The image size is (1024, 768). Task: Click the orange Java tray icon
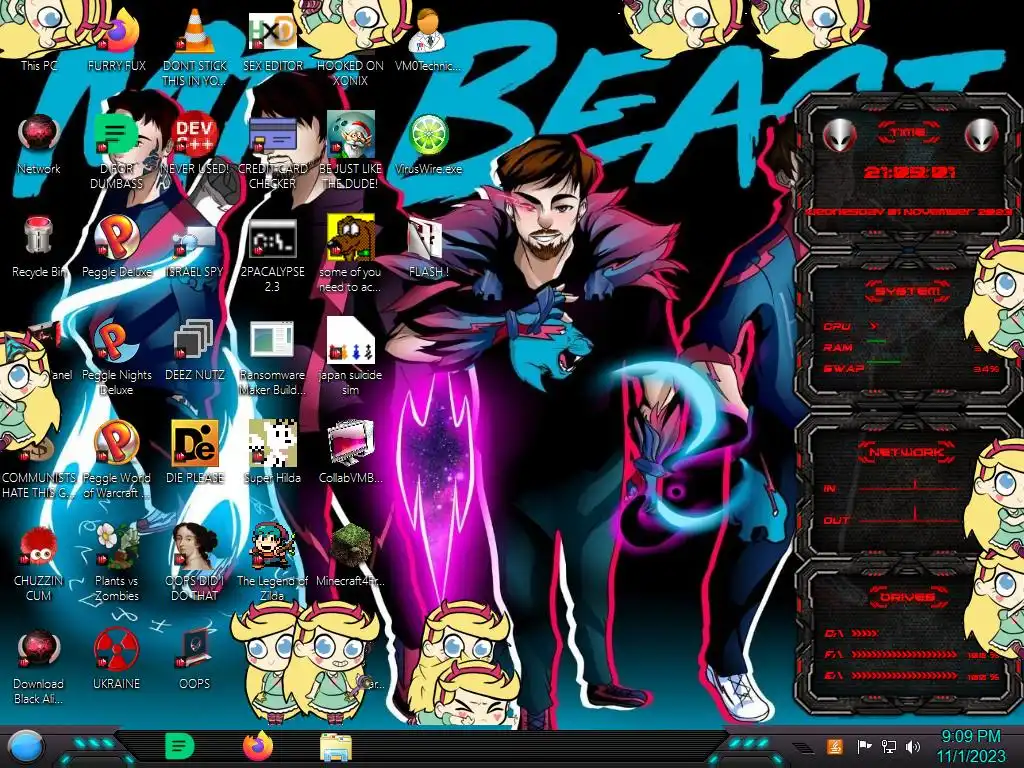point(834,746)
